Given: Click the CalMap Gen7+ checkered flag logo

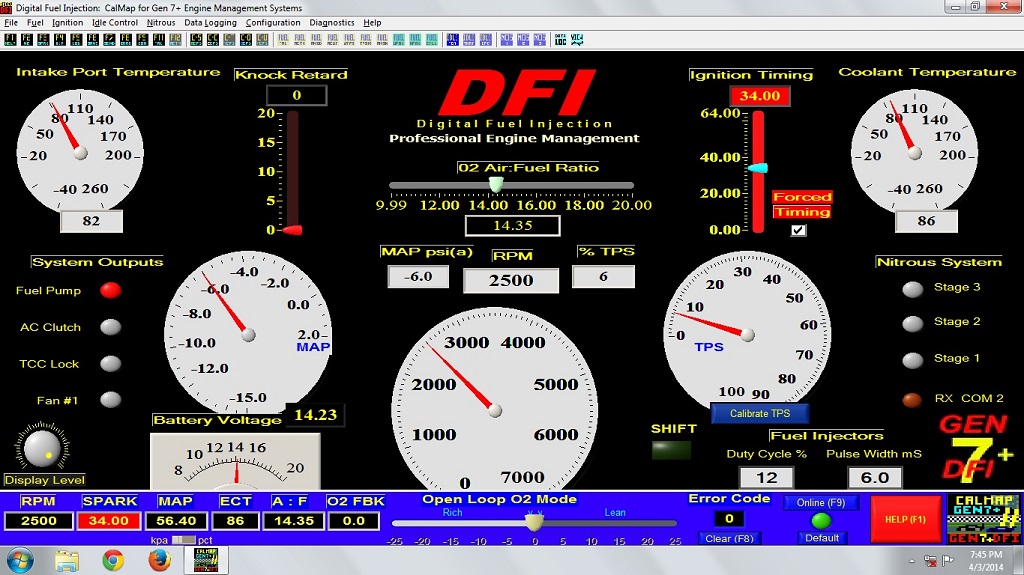Looking at the screenshot, I should pyautogui.click(x=984, y=519).
